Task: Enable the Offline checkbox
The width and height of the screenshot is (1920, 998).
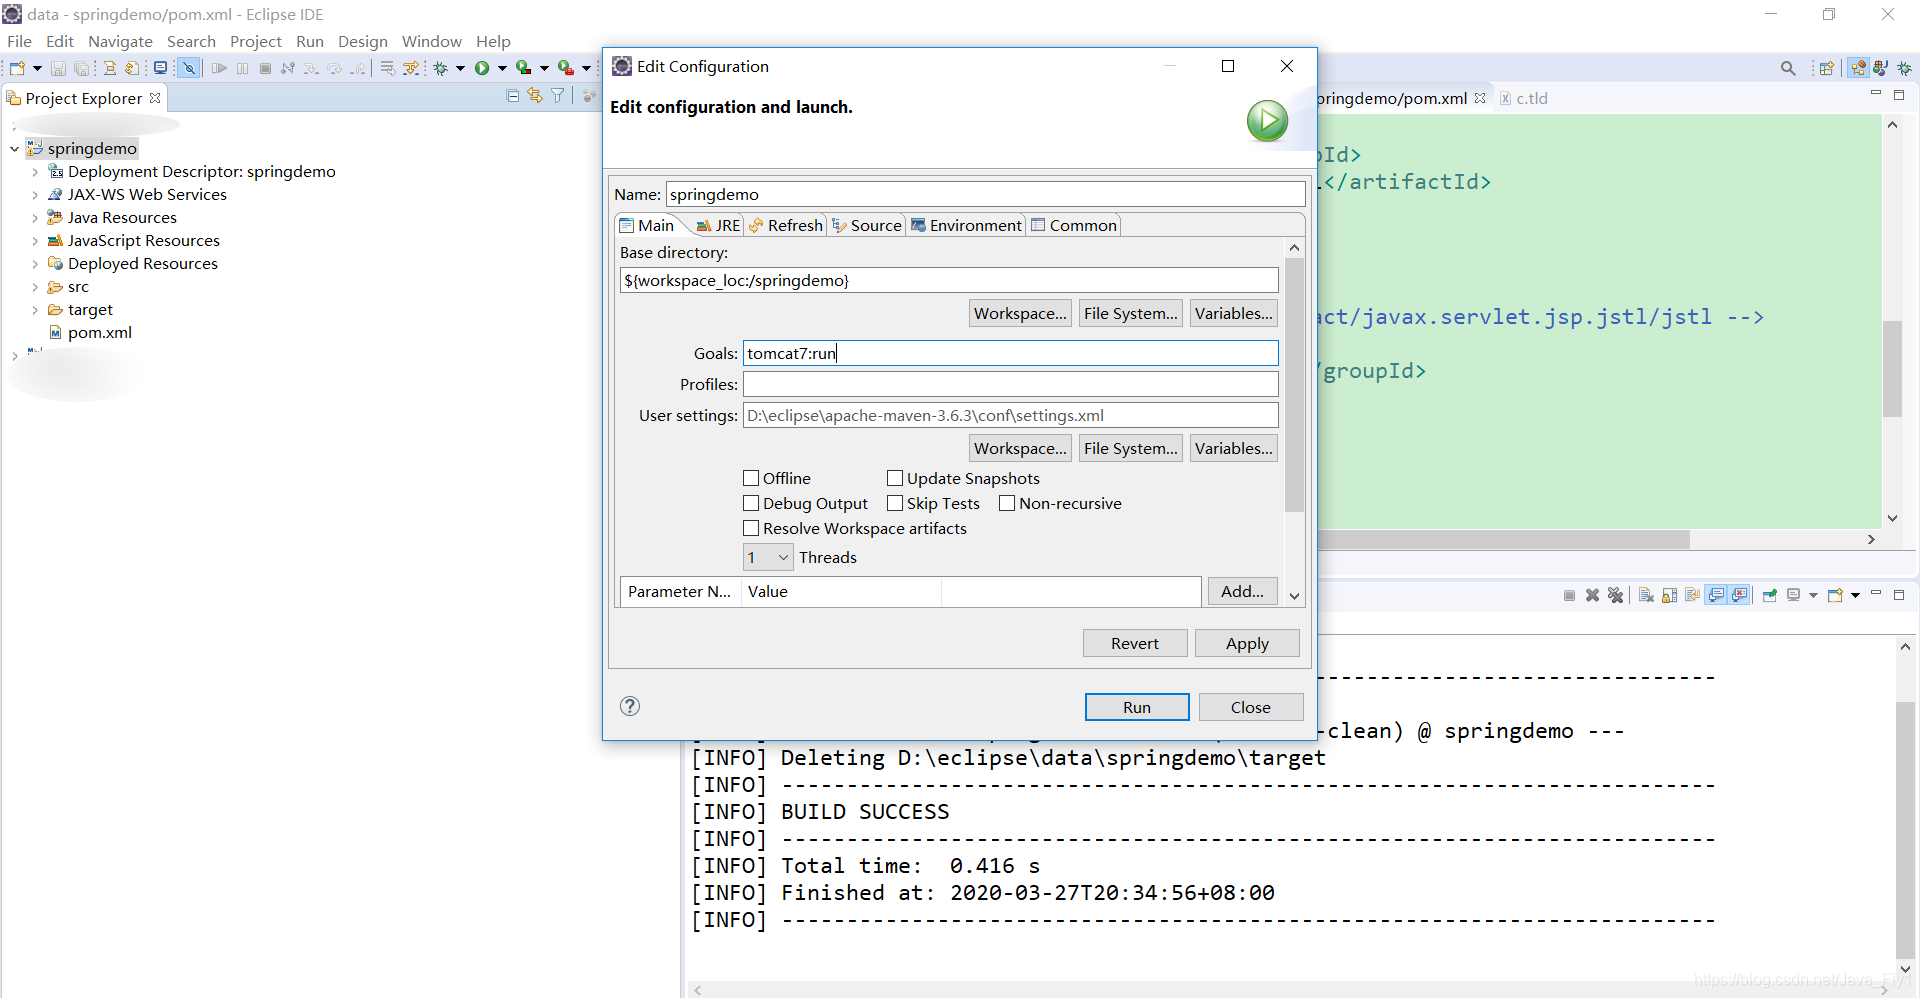Action: pos(751,478)
